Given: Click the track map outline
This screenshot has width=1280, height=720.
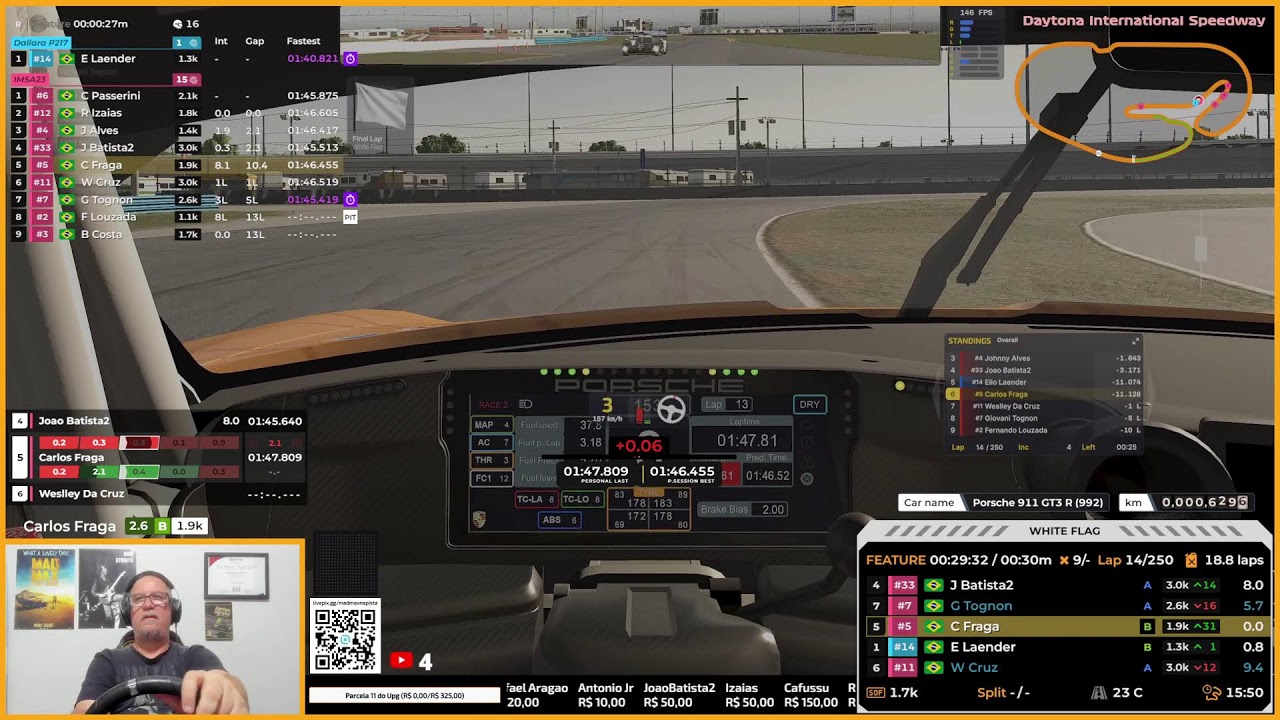Looking at the screenshot, I should [x=1133, y=100].
